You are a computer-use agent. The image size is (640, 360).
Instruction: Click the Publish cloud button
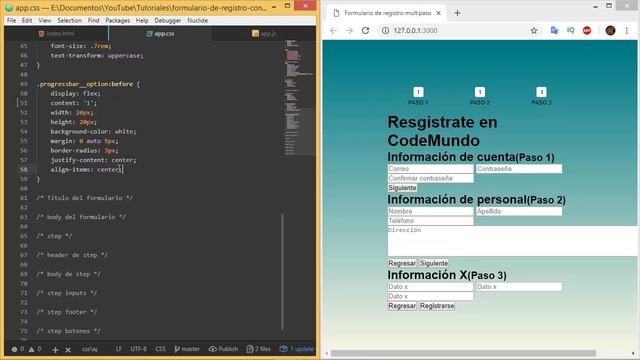coord(223,349)
